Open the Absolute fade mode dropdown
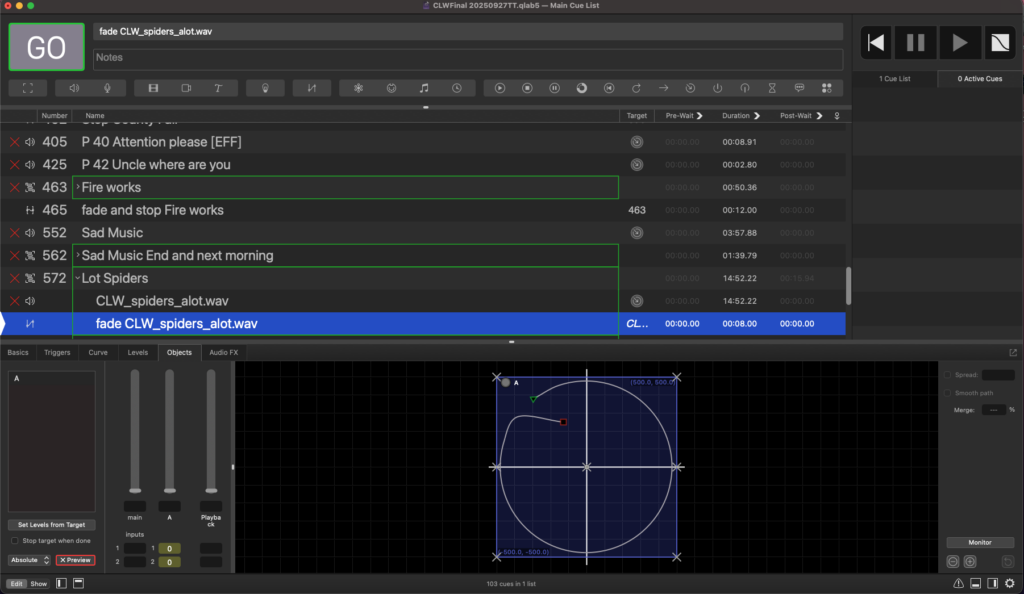The image size is (1024, 594). [x=29, y=560]
